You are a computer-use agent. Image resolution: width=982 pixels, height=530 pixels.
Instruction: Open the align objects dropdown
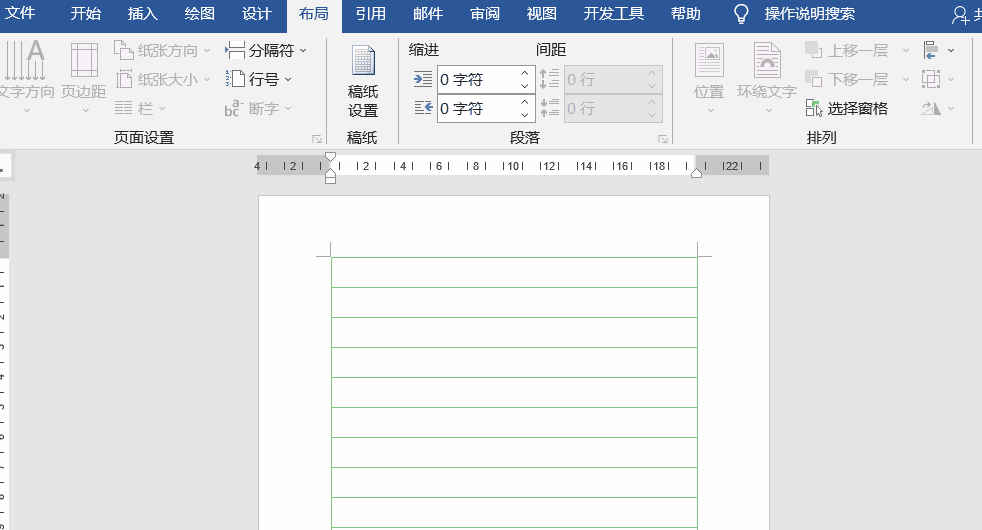939,50
